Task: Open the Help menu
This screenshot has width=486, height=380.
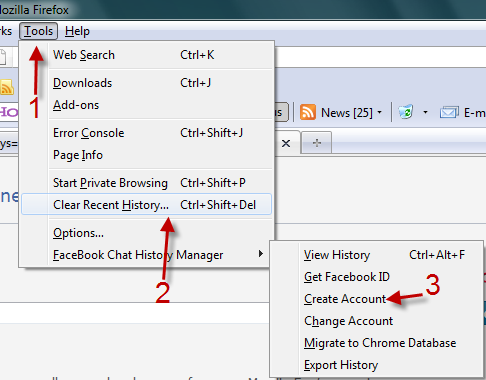Action: (77, 31)
